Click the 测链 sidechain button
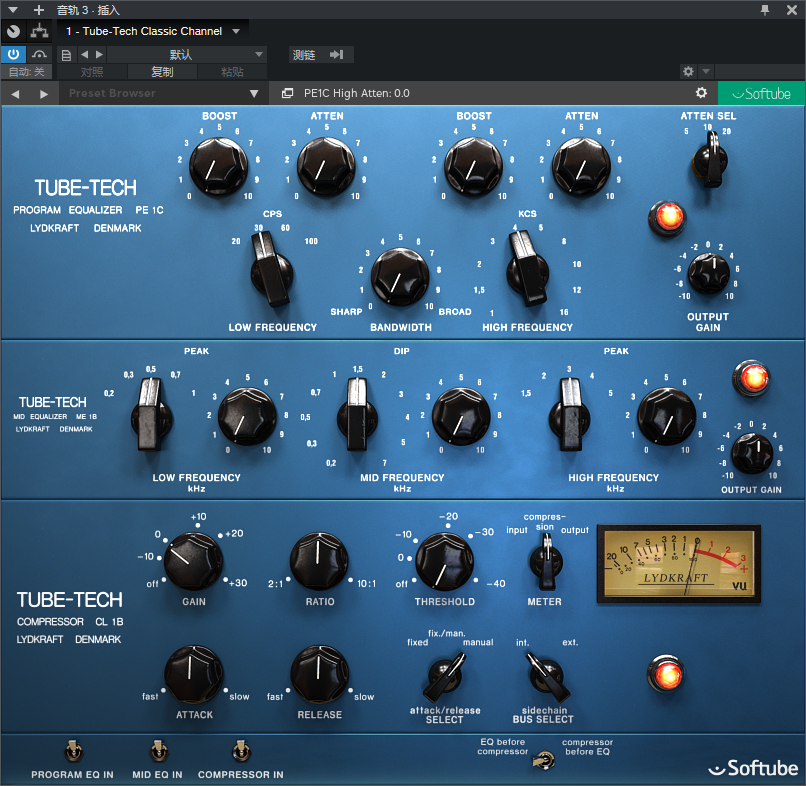This screenshot has height=786, width=806. (x=320, y=54)
